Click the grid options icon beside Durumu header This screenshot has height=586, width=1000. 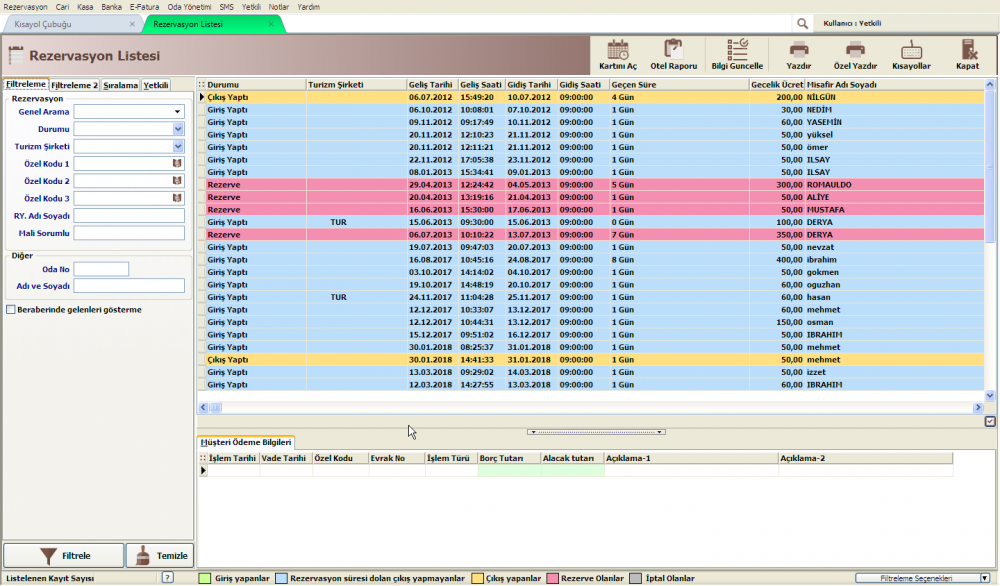click(x=202, y=84)
